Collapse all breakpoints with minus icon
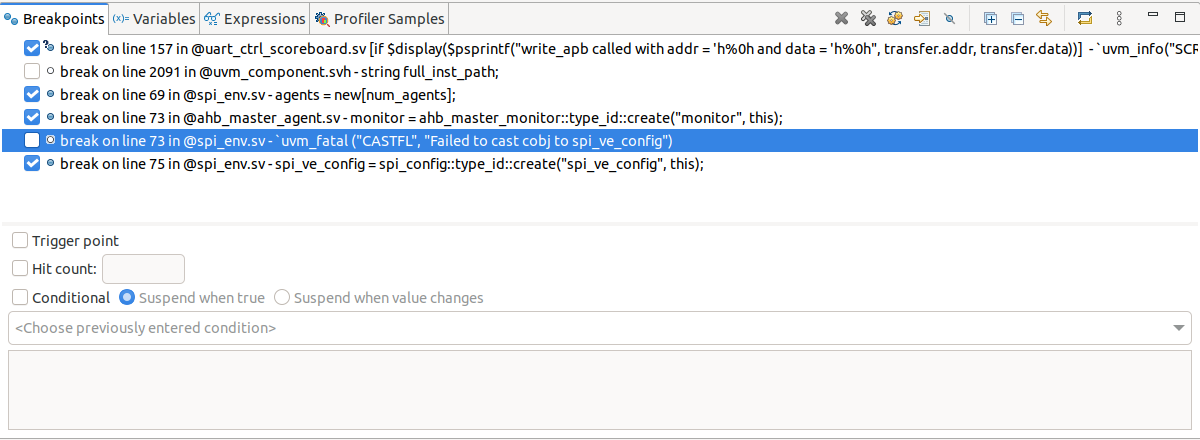Image resolution: width=1200 pixels, height=440 pixels. click(x=1018, y=18)
